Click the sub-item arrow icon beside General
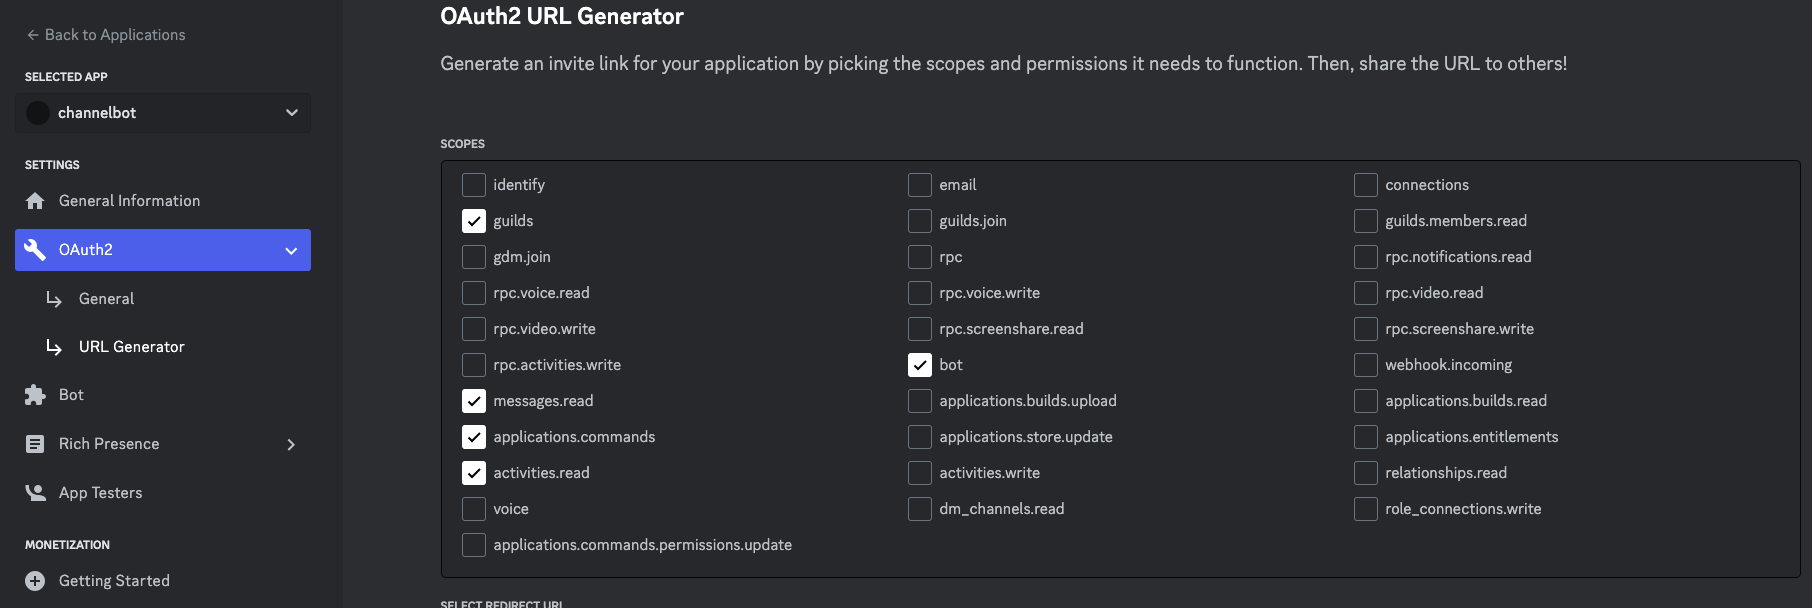 (54, 299)
